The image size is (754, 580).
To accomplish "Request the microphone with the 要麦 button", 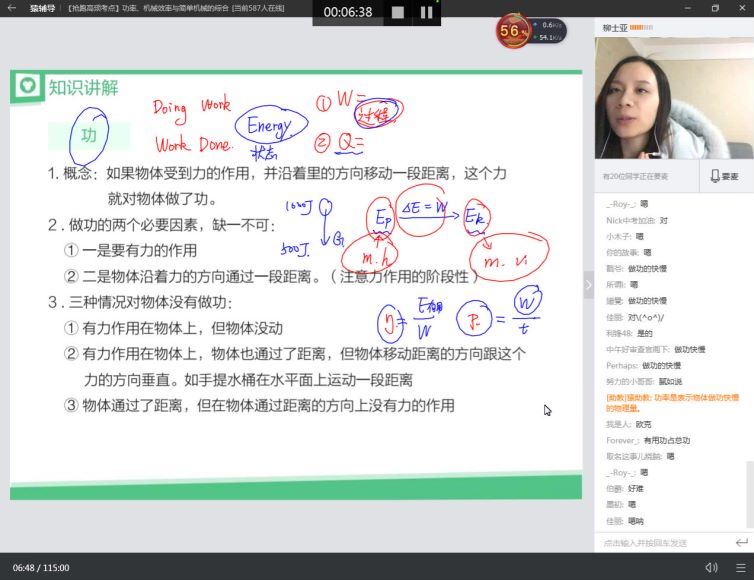I will (725, 176).
